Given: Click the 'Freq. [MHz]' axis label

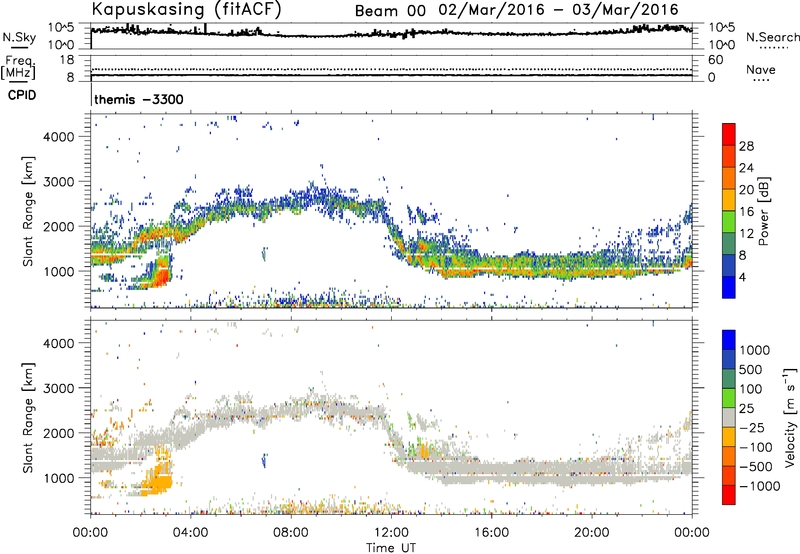Looking at the screenshot, I should pos(18,67).
